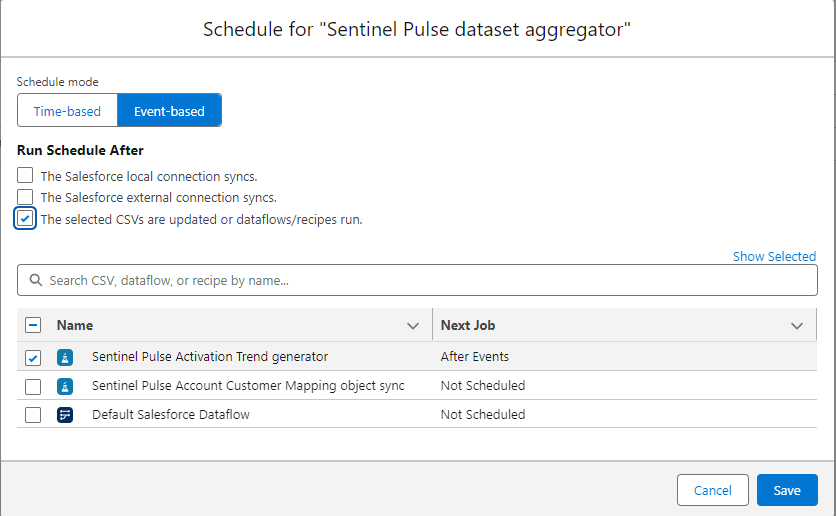
Task: Click 'selected CSVs are updated or dataflows/recipes run' label
Action: point(202,220)
